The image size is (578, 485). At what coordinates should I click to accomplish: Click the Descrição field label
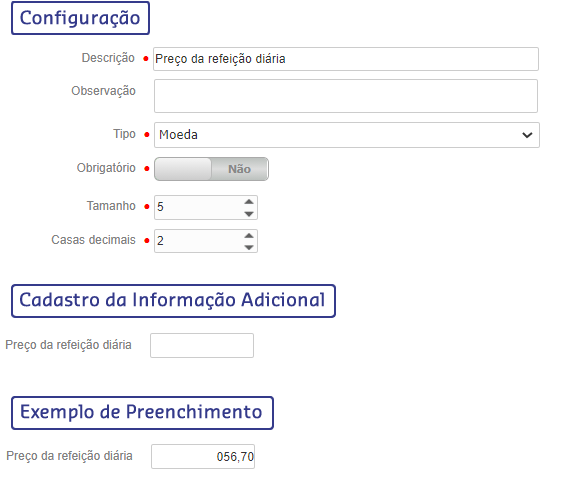tap(108, 58)
